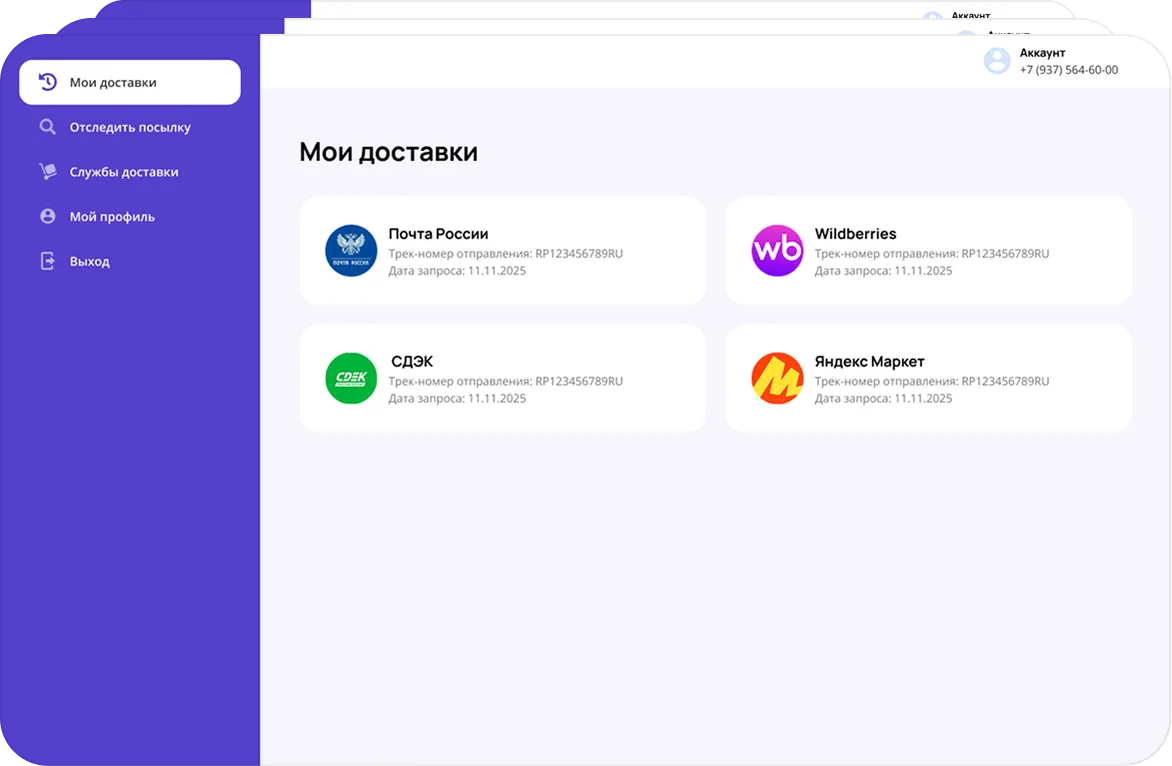Click Дата запроса in СДЭК card
The width and height of the screenshot is (1172, 766).
457,398
